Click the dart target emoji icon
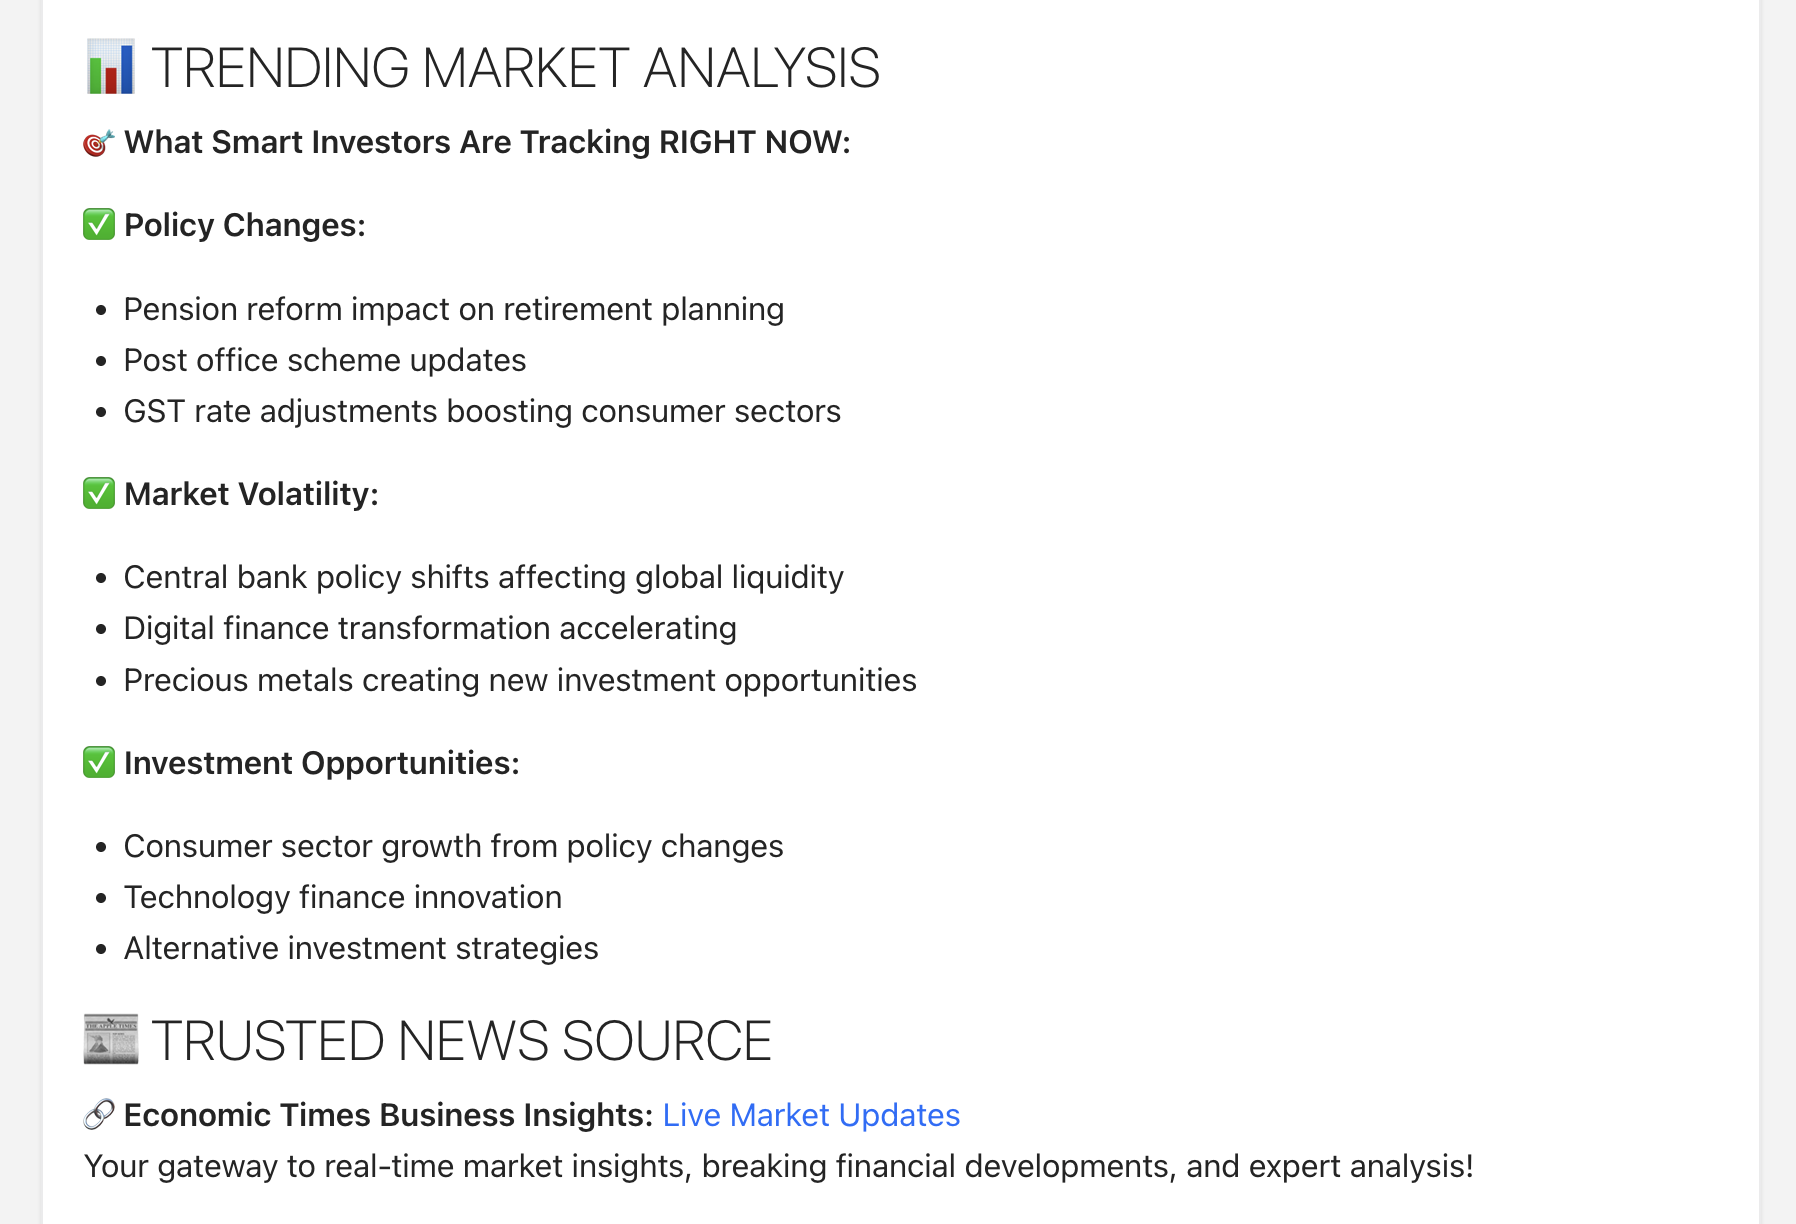Screen dimensions: 1796x1224 coord(98,143)
